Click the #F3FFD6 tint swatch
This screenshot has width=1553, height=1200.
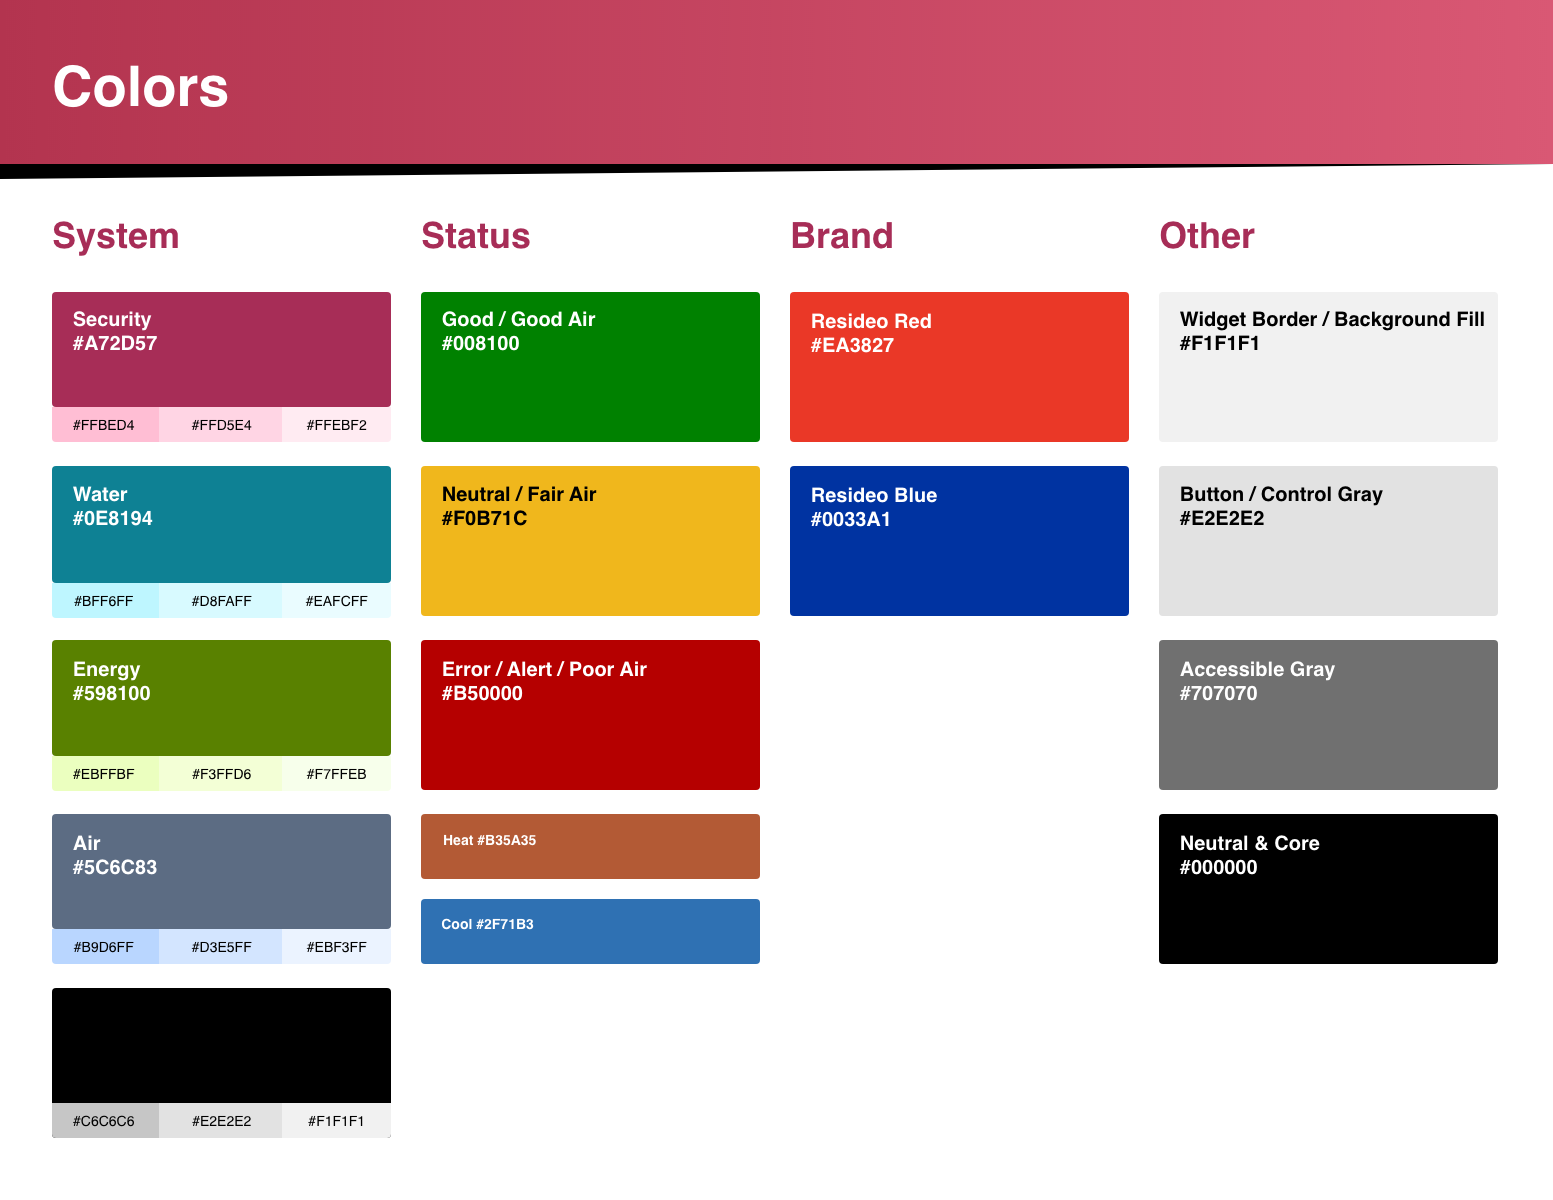pos(221,774)
